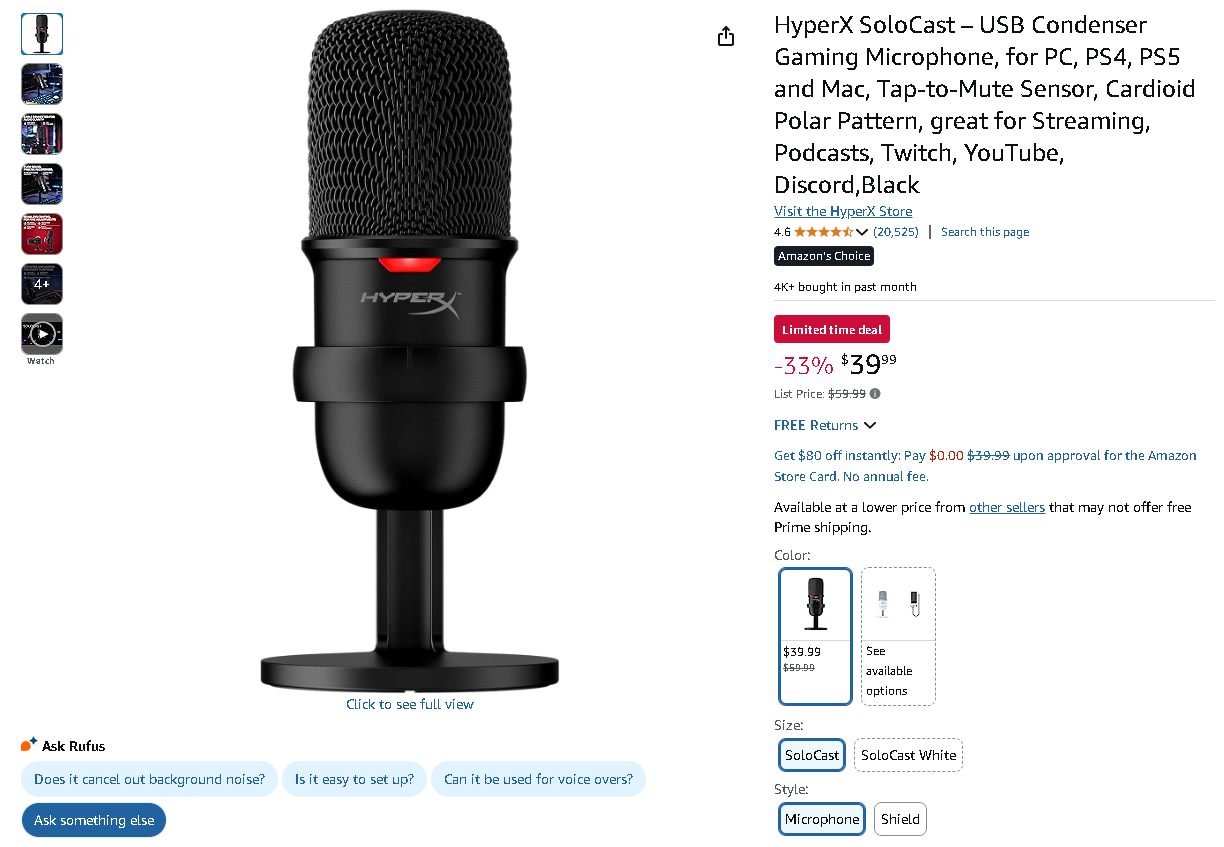1224x847 pixels.
Task: Click the share icon above product image
Action: point(726,37)
